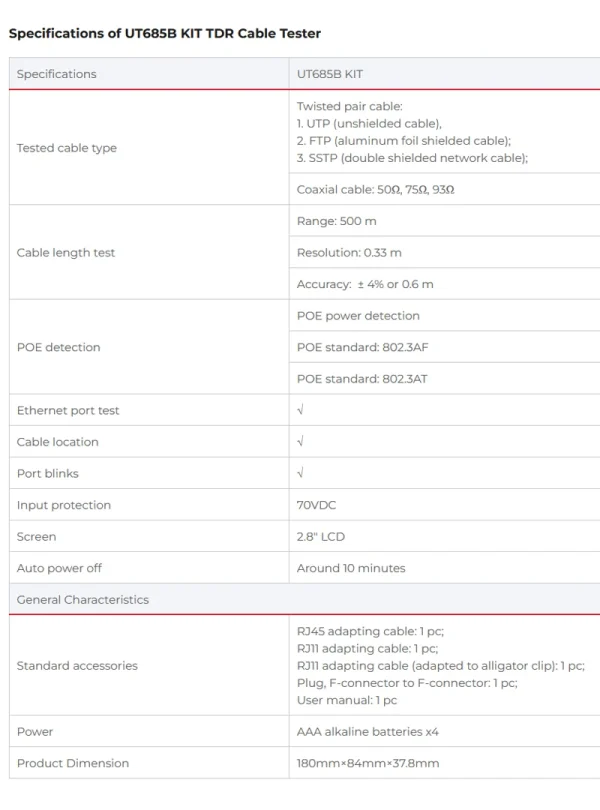Select the Tested cable type row label
This screenshot has height=810, width=600.
pos(67,148)
